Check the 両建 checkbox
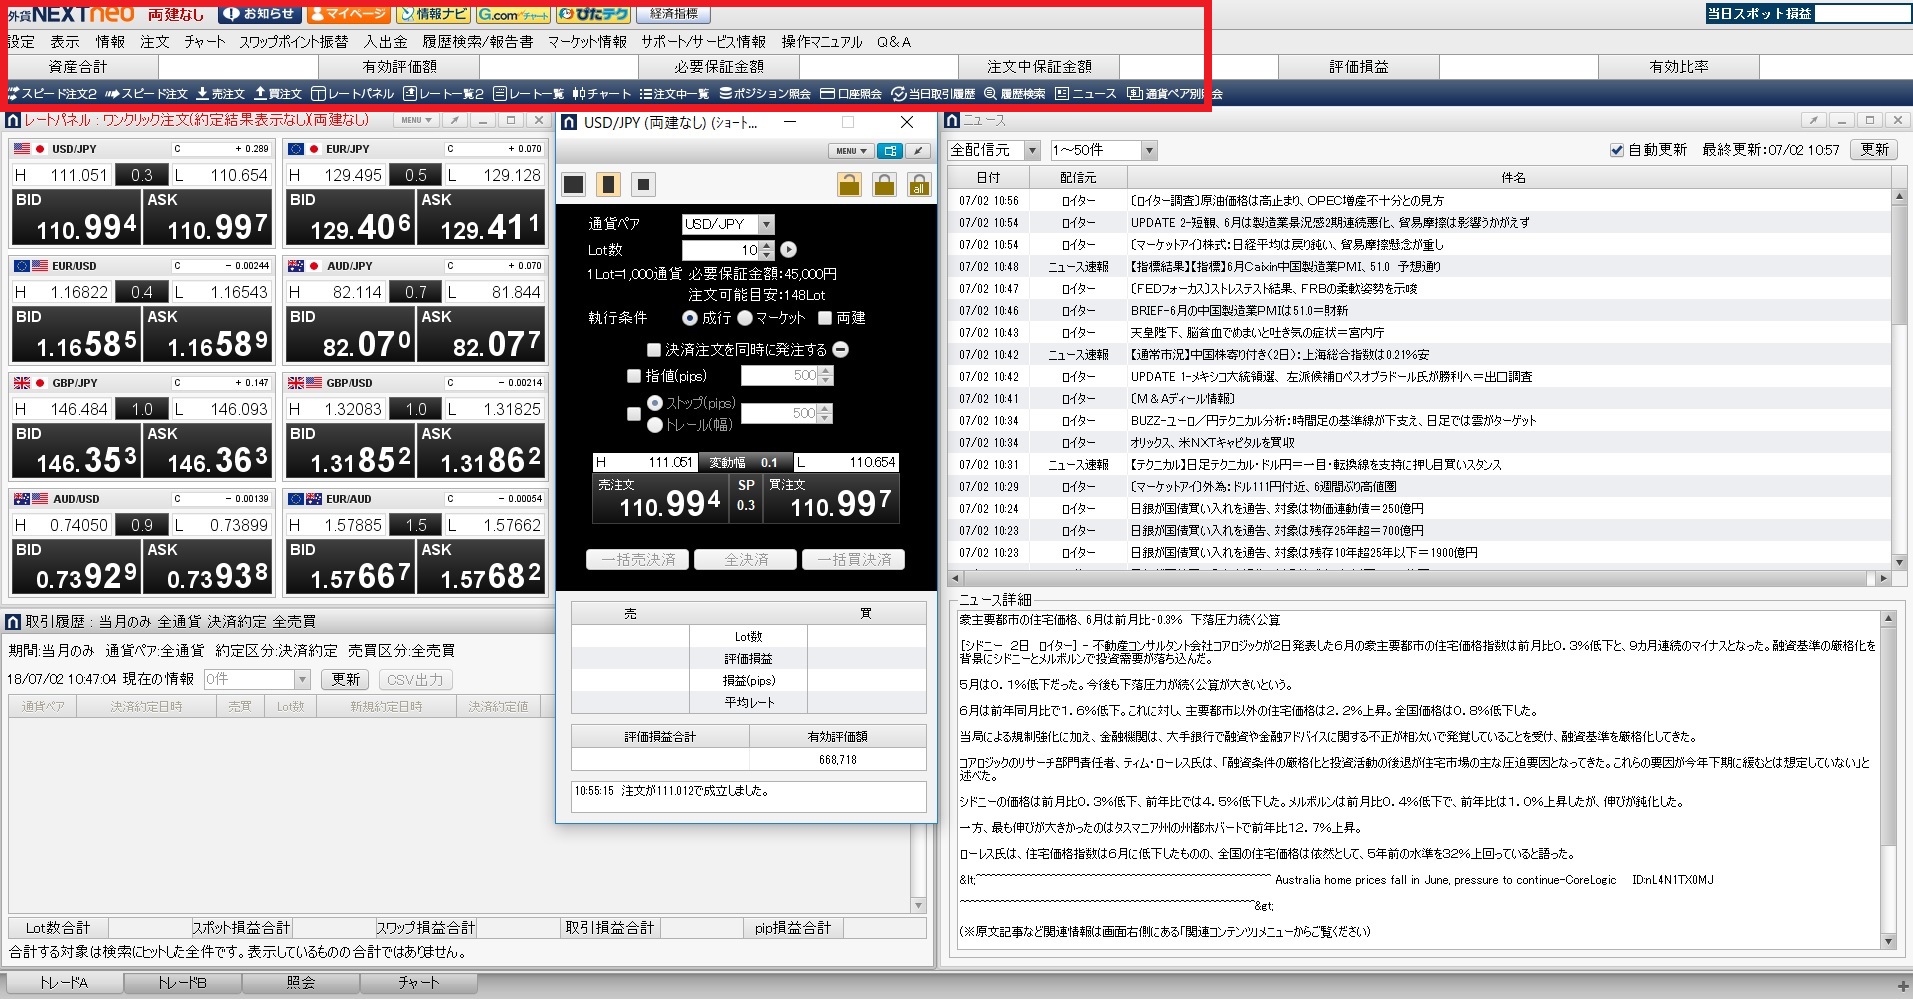1913x999 pixels. pyautogui.click(x=825, y=318)
